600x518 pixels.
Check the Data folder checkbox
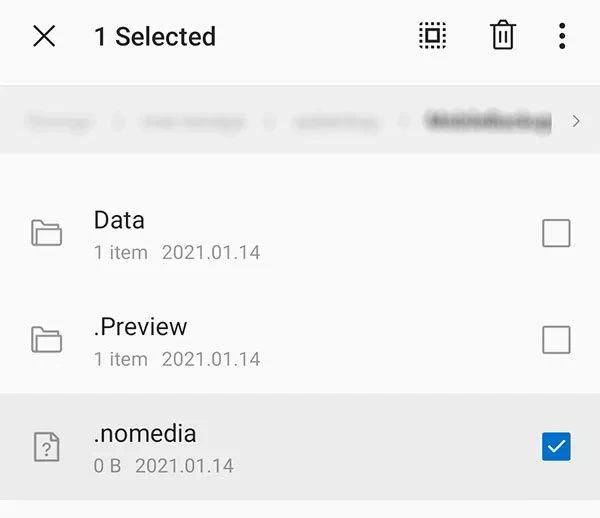point(556,233)
